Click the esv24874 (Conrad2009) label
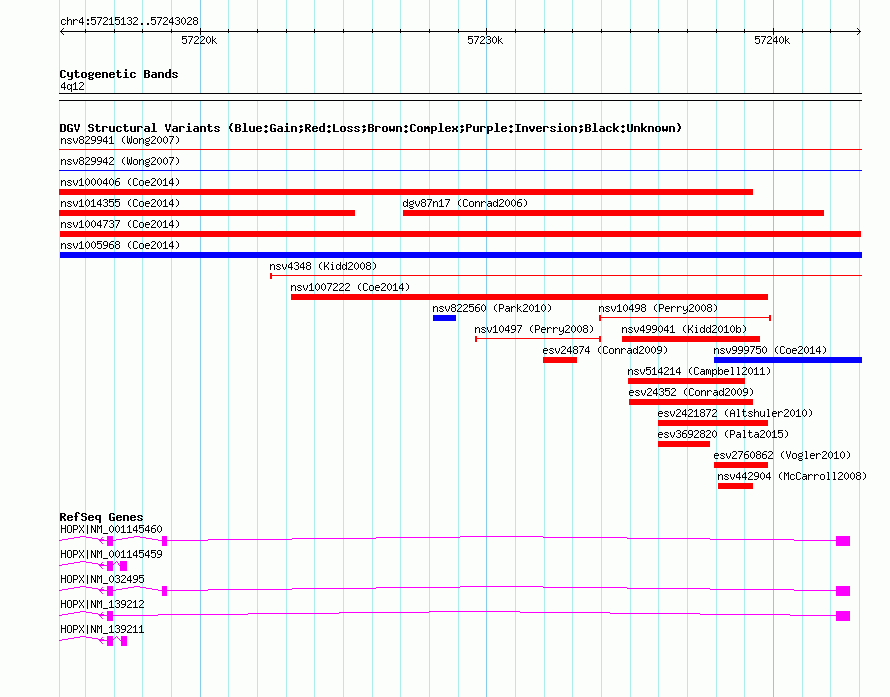 point(605,350)
